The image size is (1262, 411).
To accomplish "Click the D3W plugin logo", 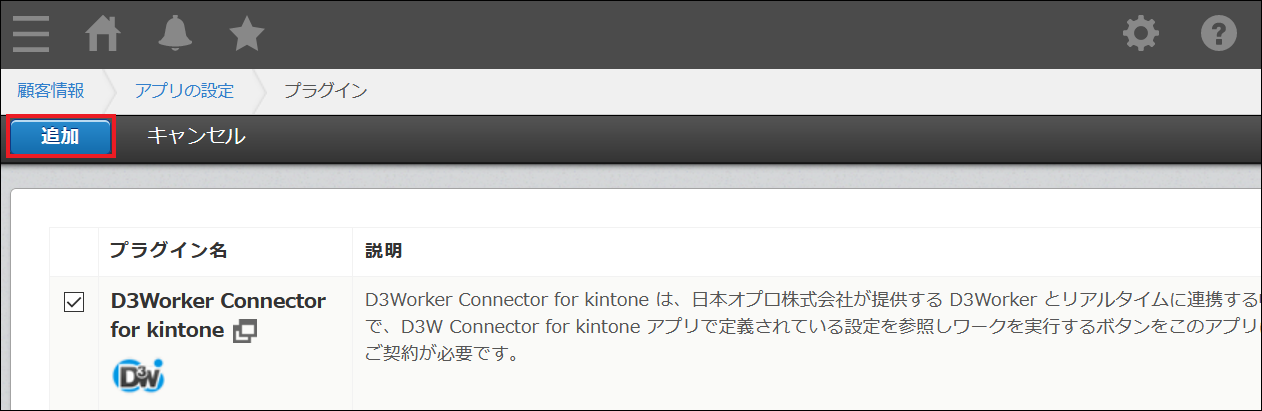I will (x=137, y=376).
